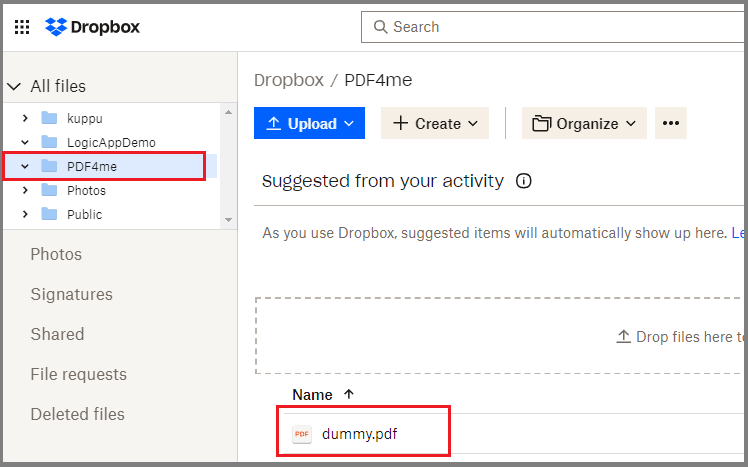Open the LogicAppDemo folder label
Viewport: 748px width, 467px height.
click(111, 142)
